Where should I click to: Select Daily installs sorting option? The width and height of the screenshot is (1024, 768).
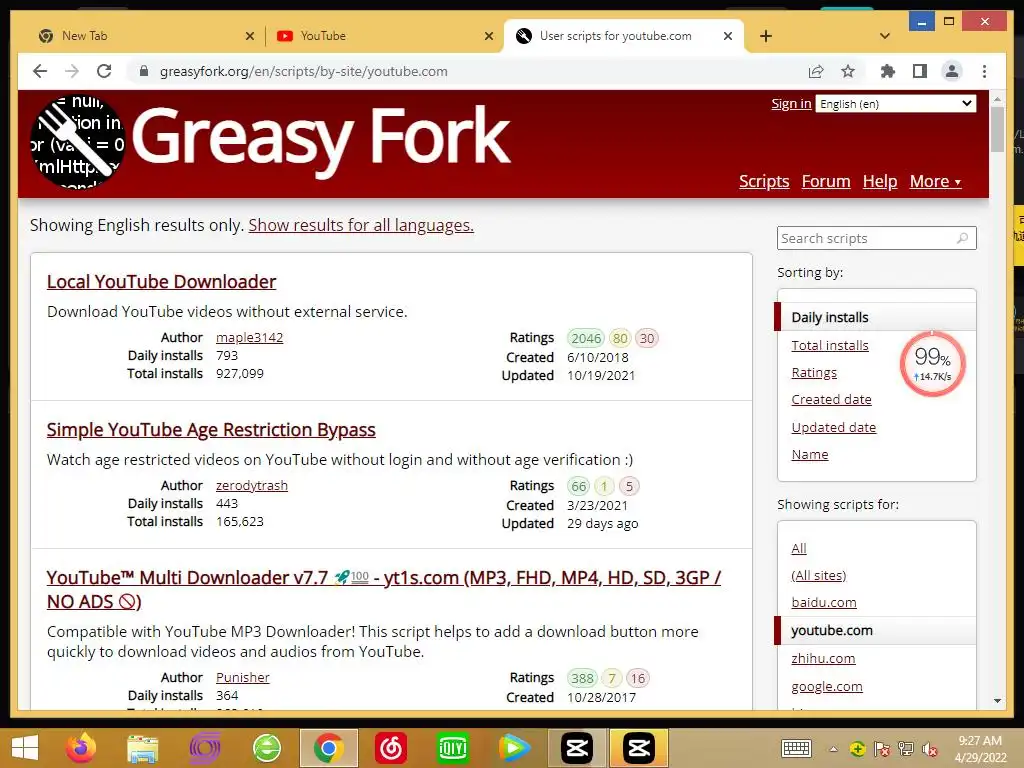coord(876,317)
